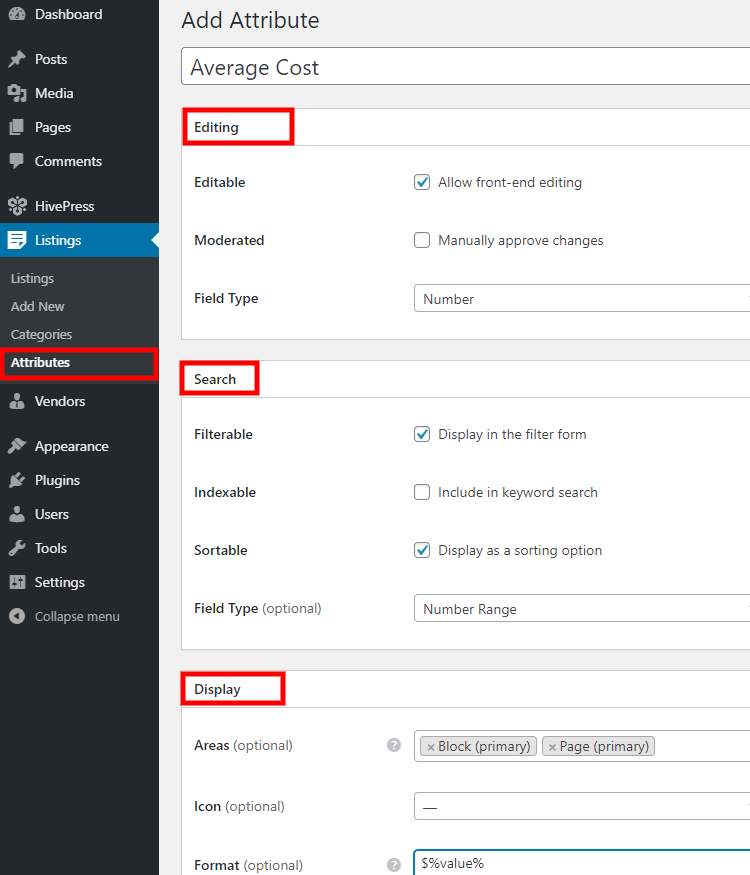Open the Users menu item

click(79, 515)
